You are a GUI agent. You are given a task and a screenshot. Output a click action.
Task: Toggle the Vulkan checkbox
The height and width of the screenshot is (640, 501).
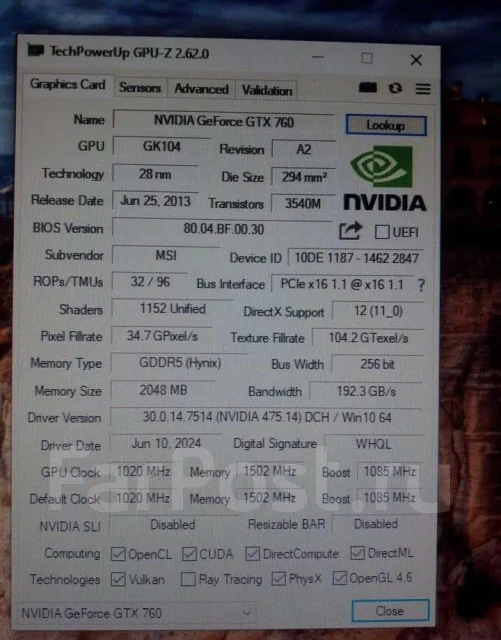(118, 580)
